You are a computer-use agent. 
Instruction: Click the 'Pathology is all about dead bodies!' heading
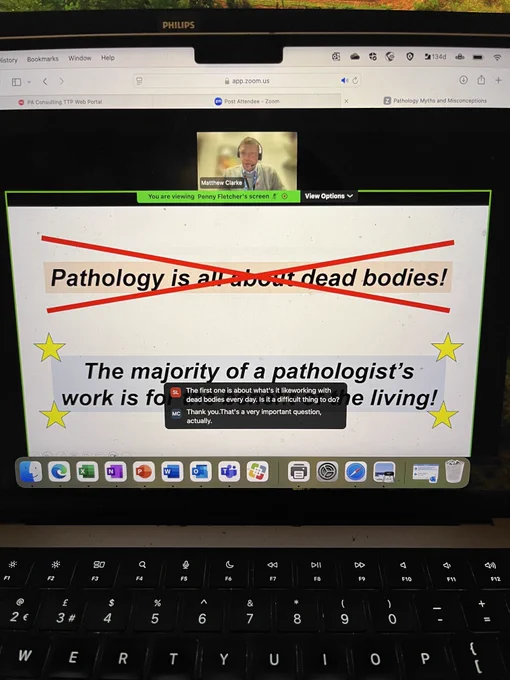(x=248, y=277)
